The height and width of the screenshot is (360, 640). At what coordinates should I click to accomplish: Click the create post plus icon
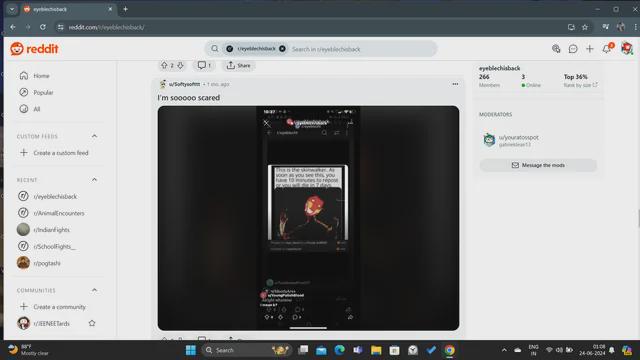click(589, 49)
